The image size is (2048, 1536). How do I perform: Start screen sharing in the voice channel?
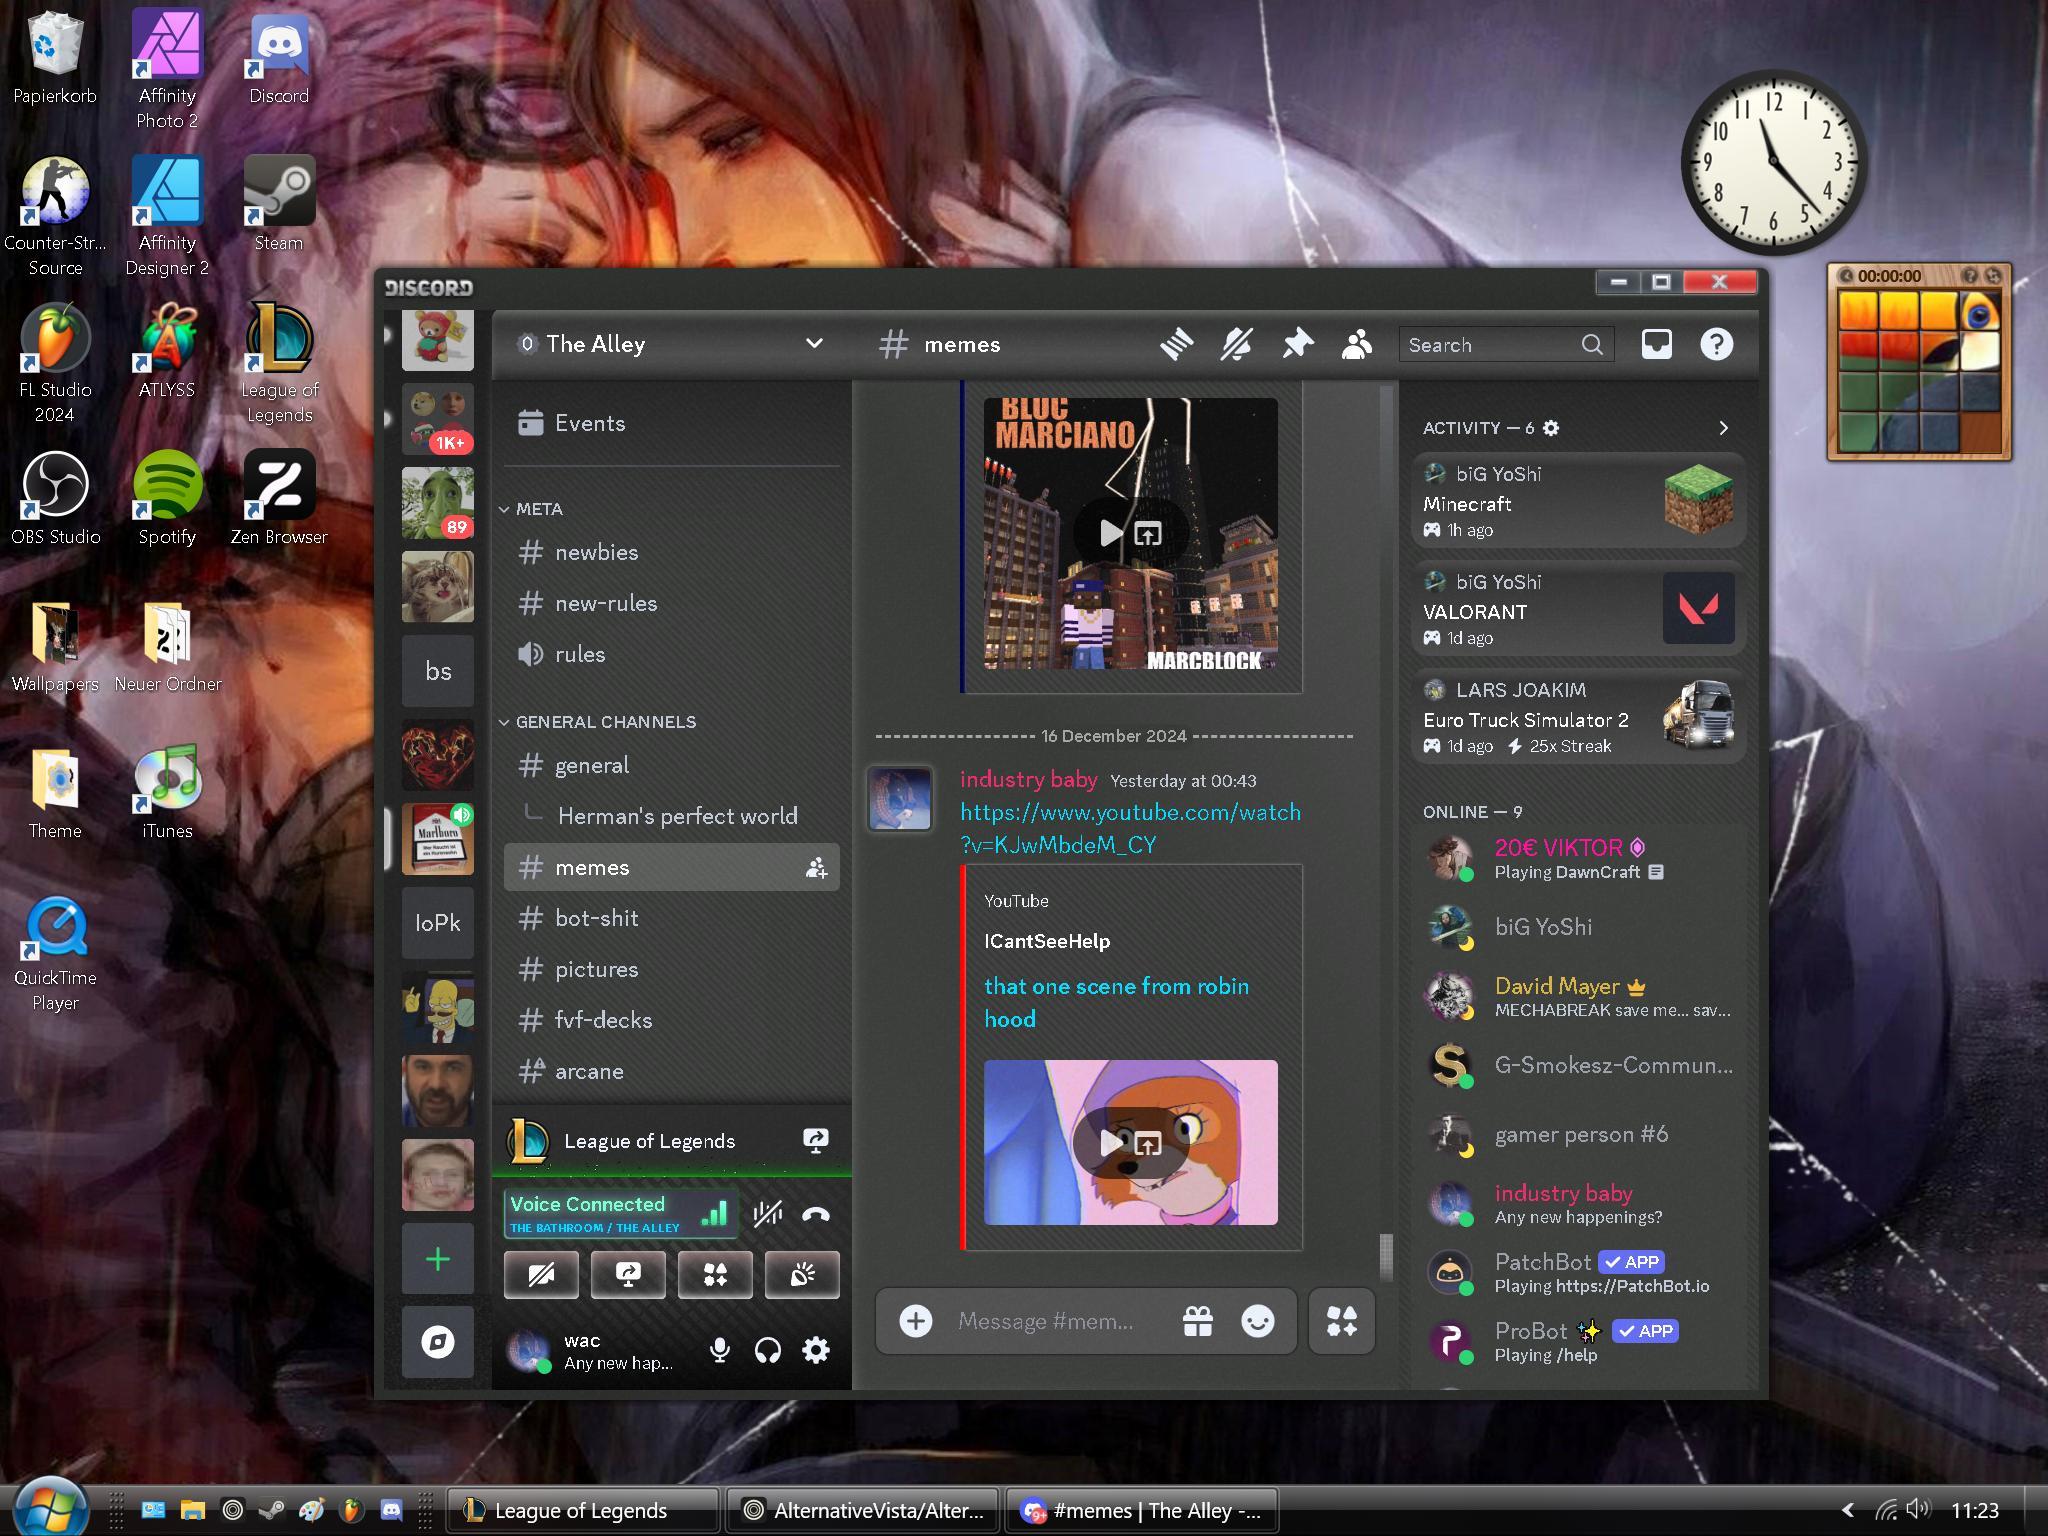(628, 1275)
